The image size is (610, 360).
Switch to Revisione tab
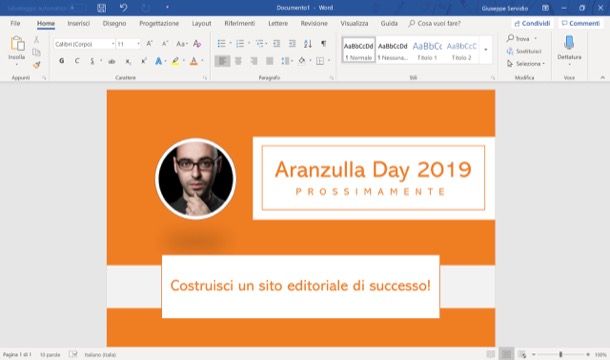(x=314, y=23)
